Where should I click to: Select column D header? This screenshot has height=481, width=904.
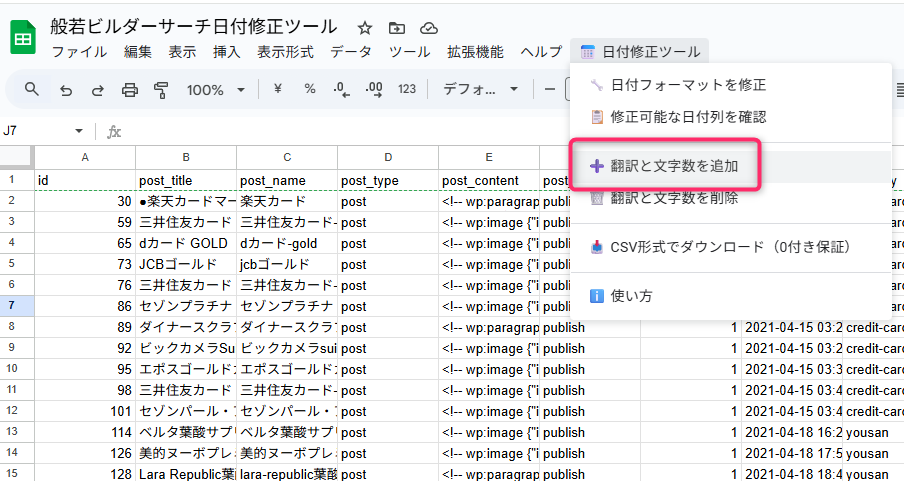388,157
